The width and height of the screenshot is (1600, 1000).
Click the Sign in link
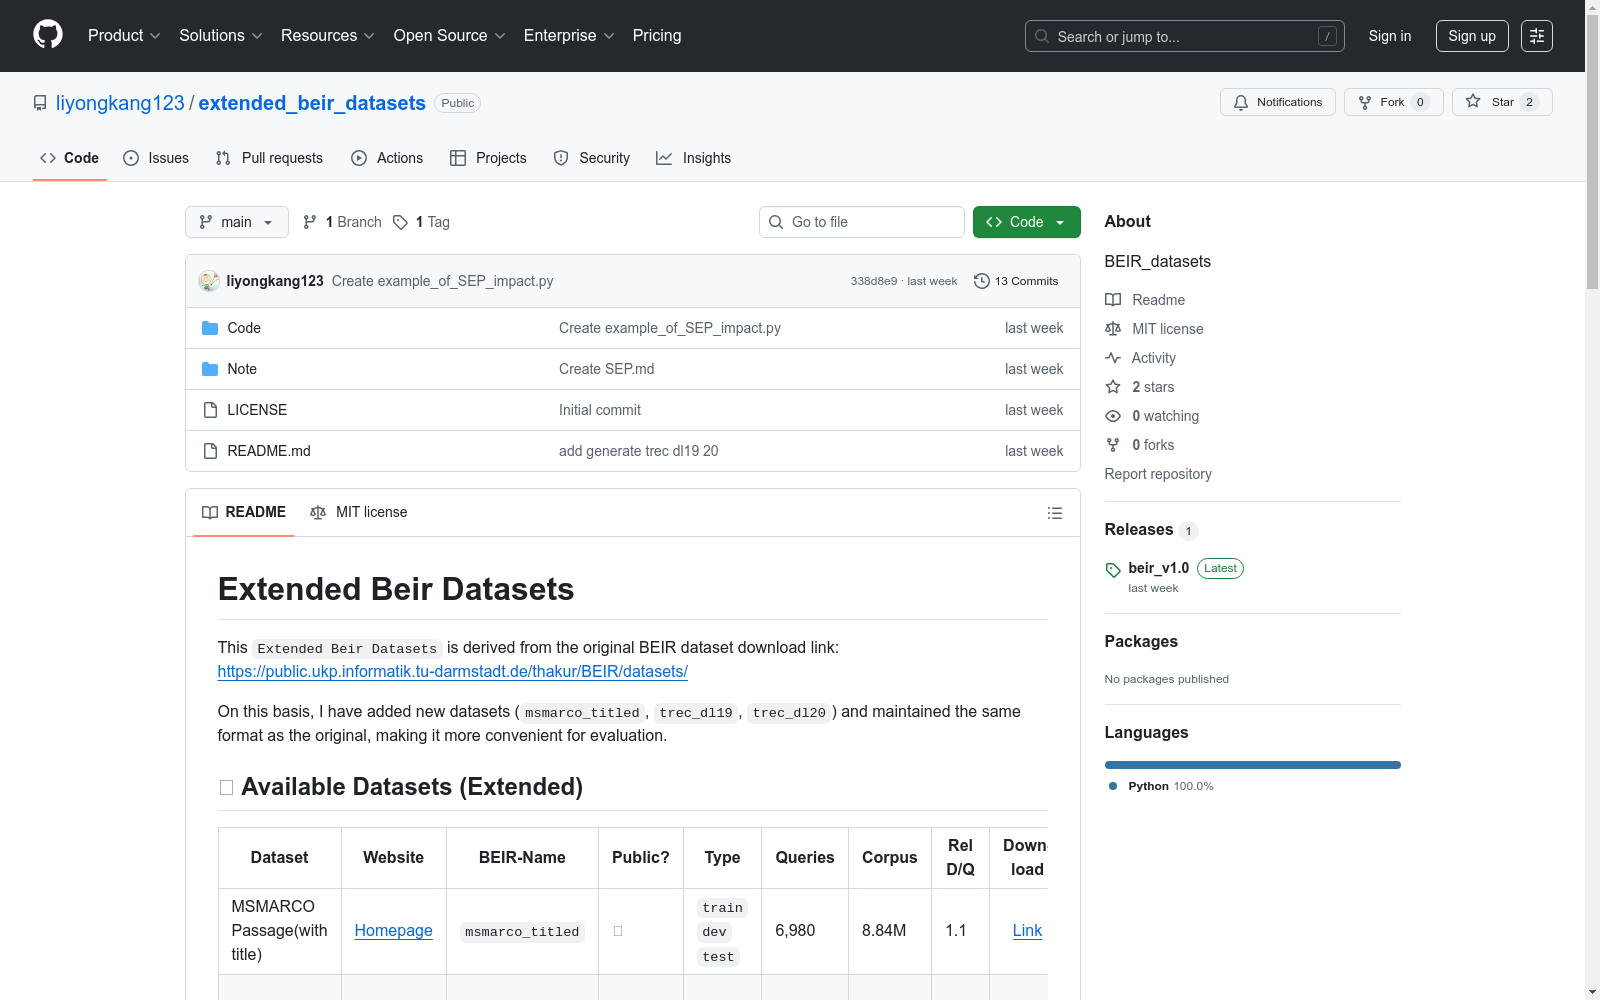1390,36
